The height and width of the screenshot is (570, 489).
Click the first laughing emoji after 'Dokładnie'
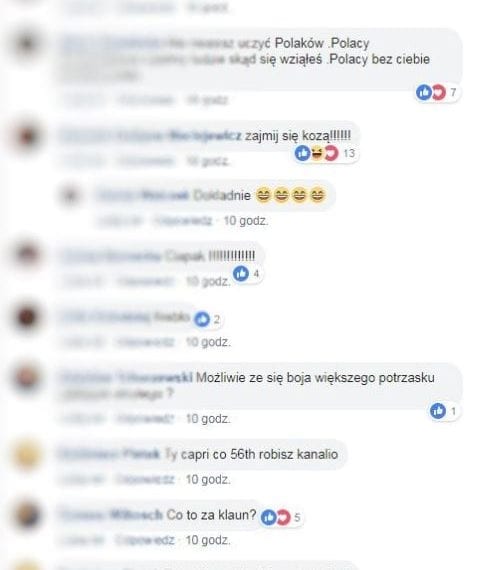tap(263, 195)
